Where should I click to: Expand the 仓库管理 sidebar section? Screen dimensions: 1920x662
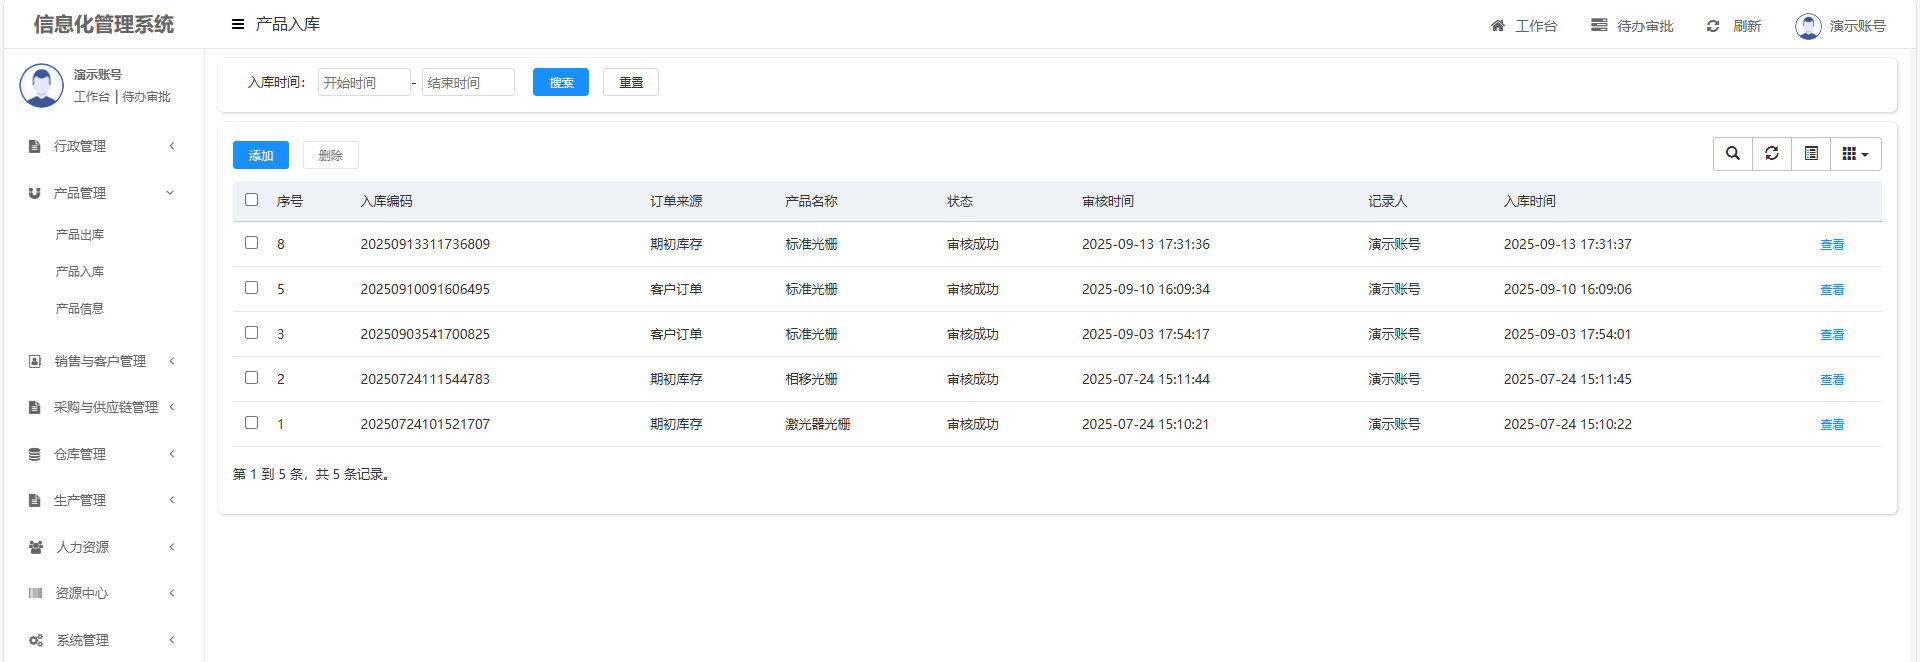pos(100,454)
